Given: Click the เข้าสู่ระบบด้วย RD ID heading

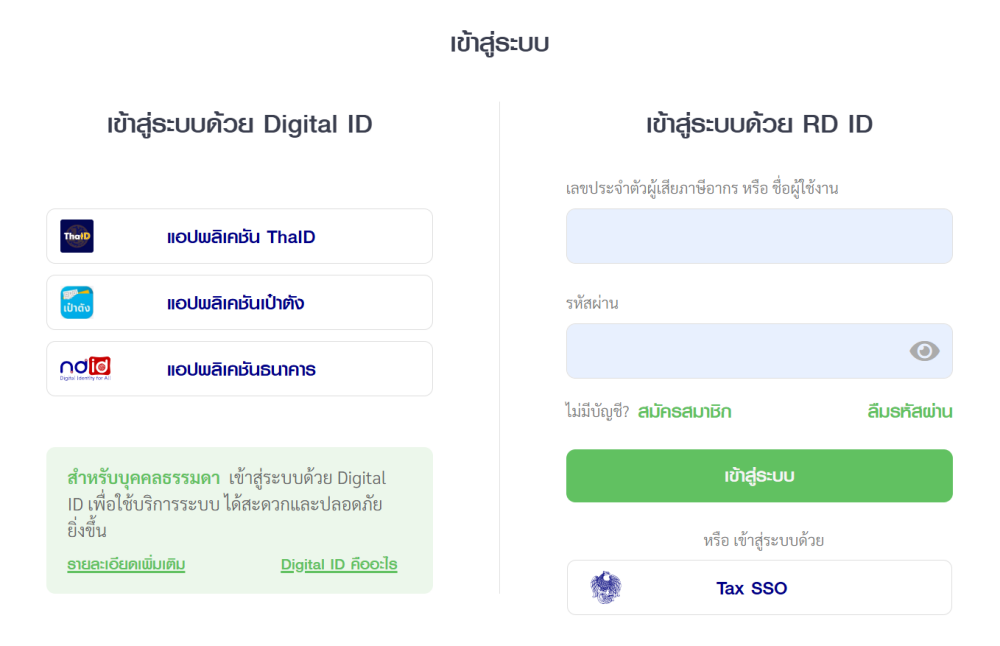Looking at the screenshot, I should pos(759,125).
